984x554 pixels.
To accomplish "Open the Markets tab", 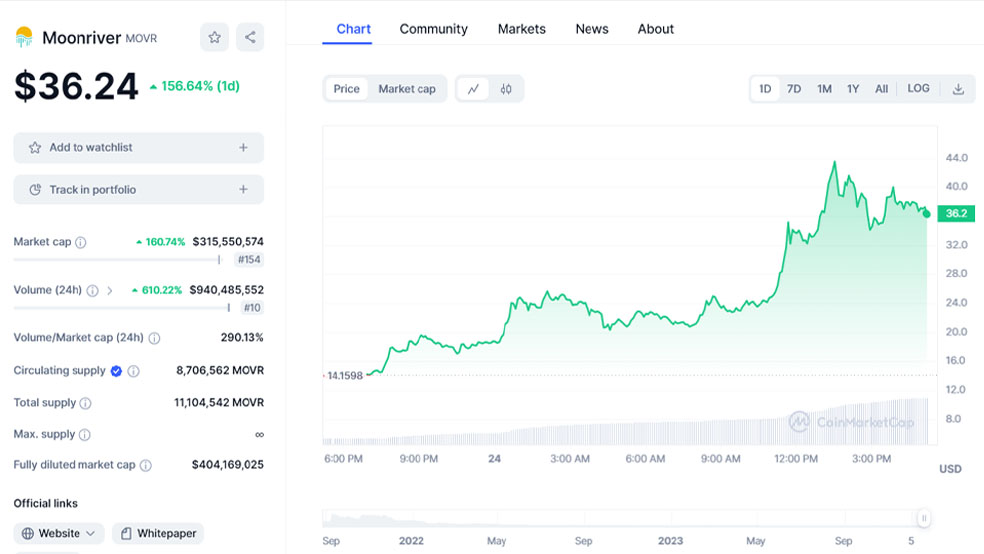I will [521, 29].
